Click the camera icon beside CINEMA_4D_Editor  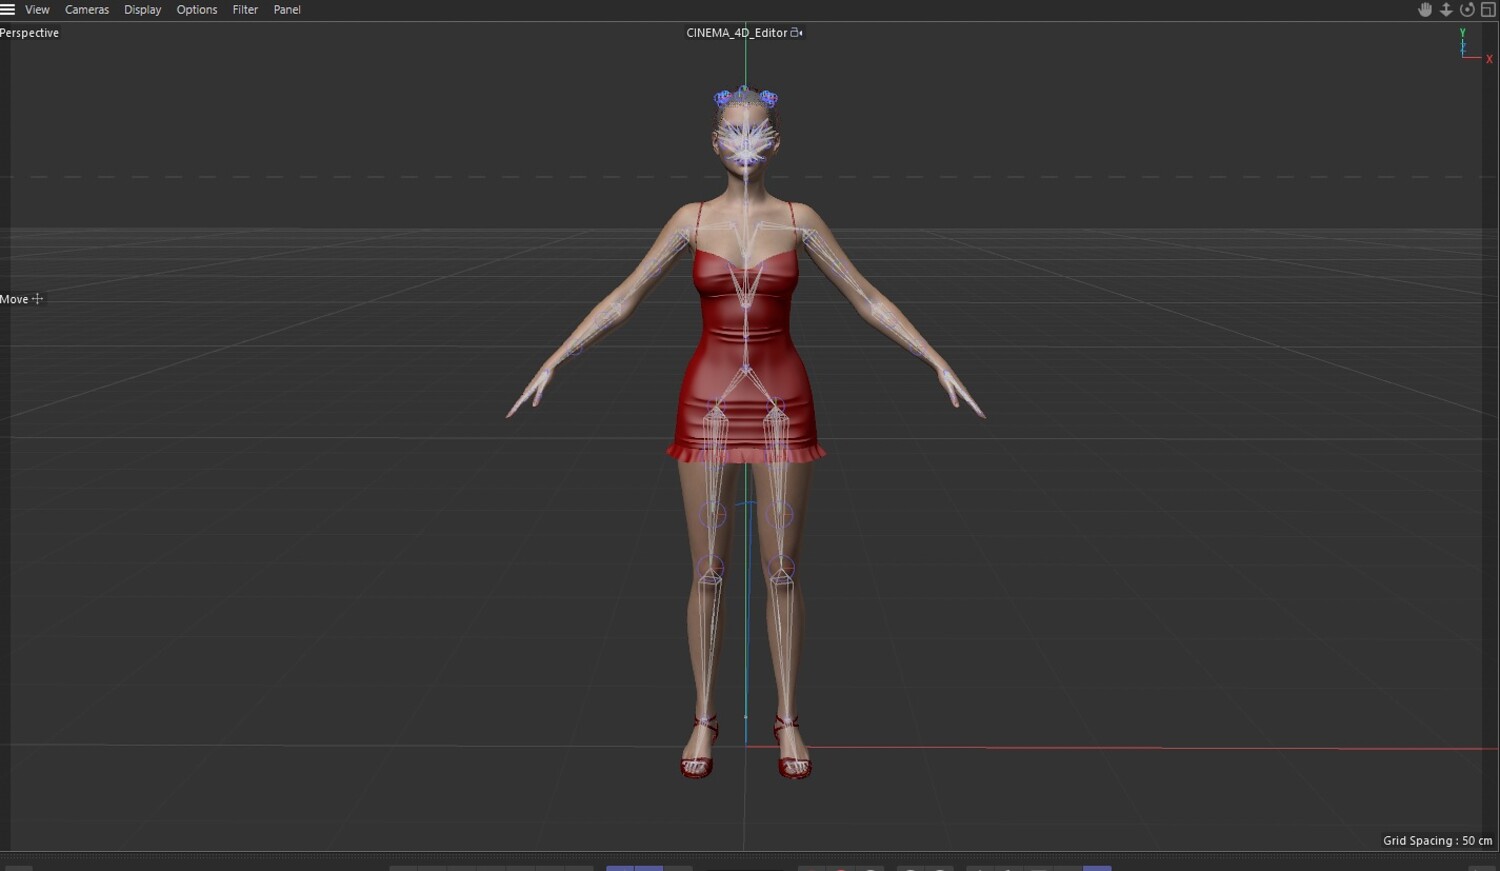point(797,33)
